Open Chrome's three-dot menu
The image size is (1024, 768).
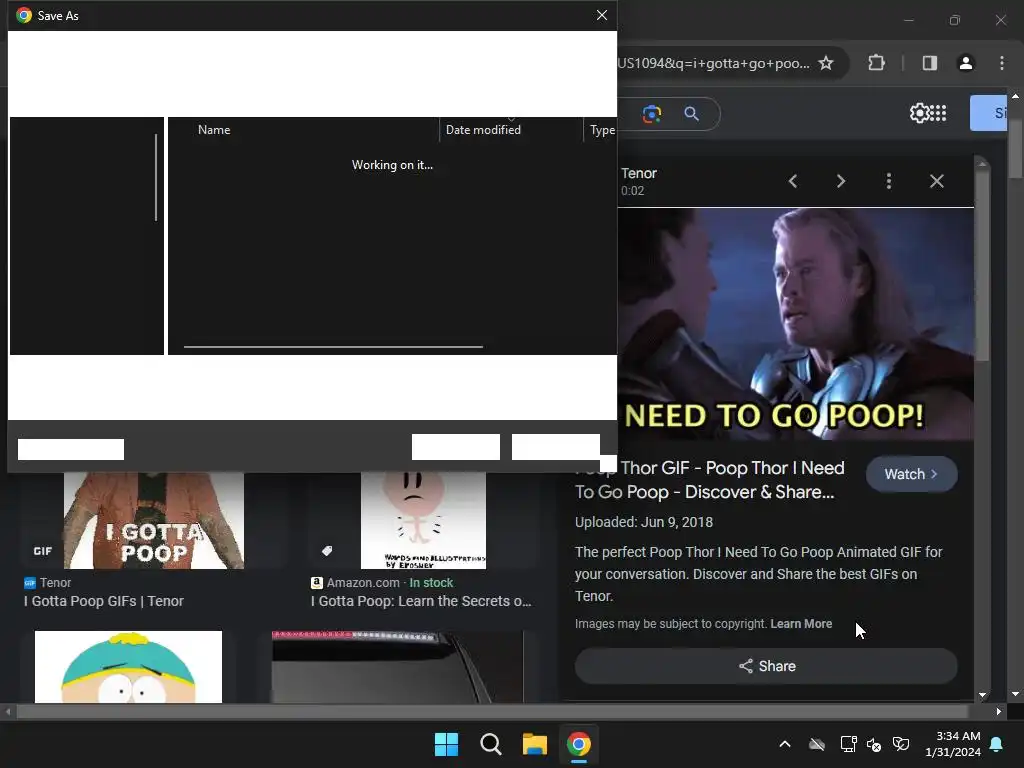tap(1002, 63)
